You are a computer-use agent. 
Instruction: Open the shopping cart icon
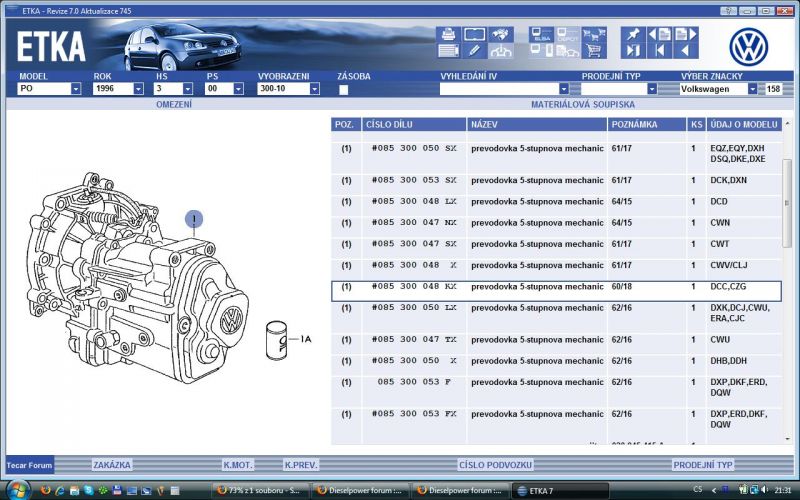coord(593,50)
